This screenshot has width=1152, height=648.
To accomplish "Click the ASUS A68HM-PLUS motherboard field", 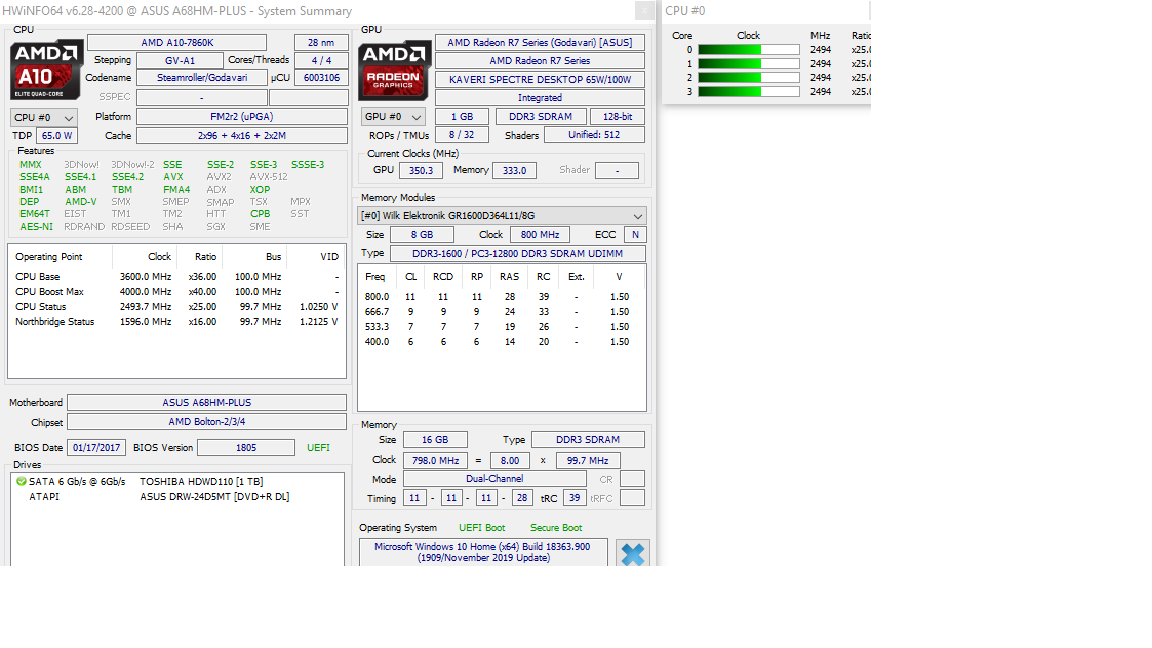I will [207, 403].
